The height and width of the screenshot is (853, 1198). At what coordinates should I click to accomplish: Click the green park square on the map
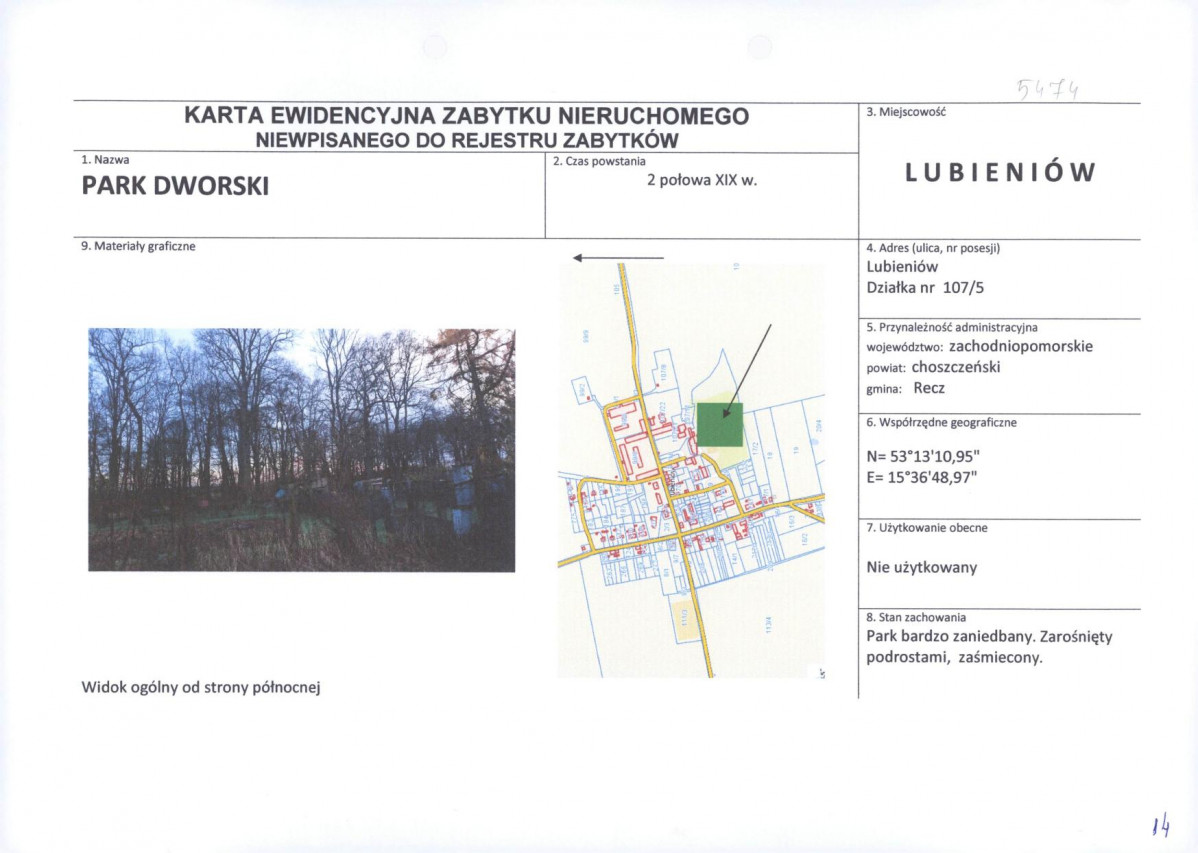[720, 424]
